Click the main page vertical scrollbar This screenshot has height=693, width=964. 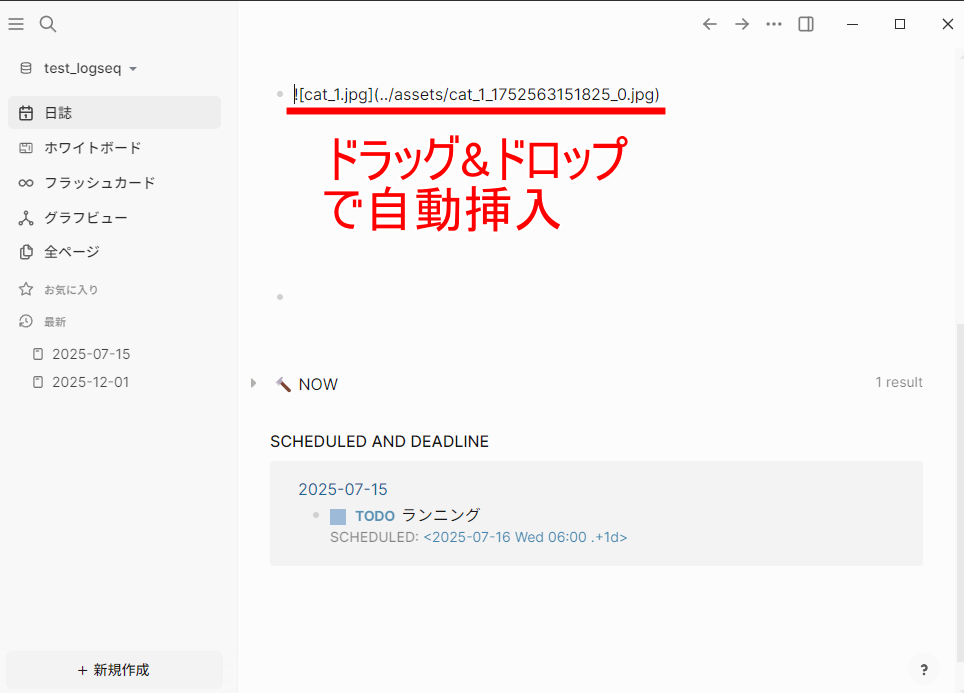pos(960,492)
